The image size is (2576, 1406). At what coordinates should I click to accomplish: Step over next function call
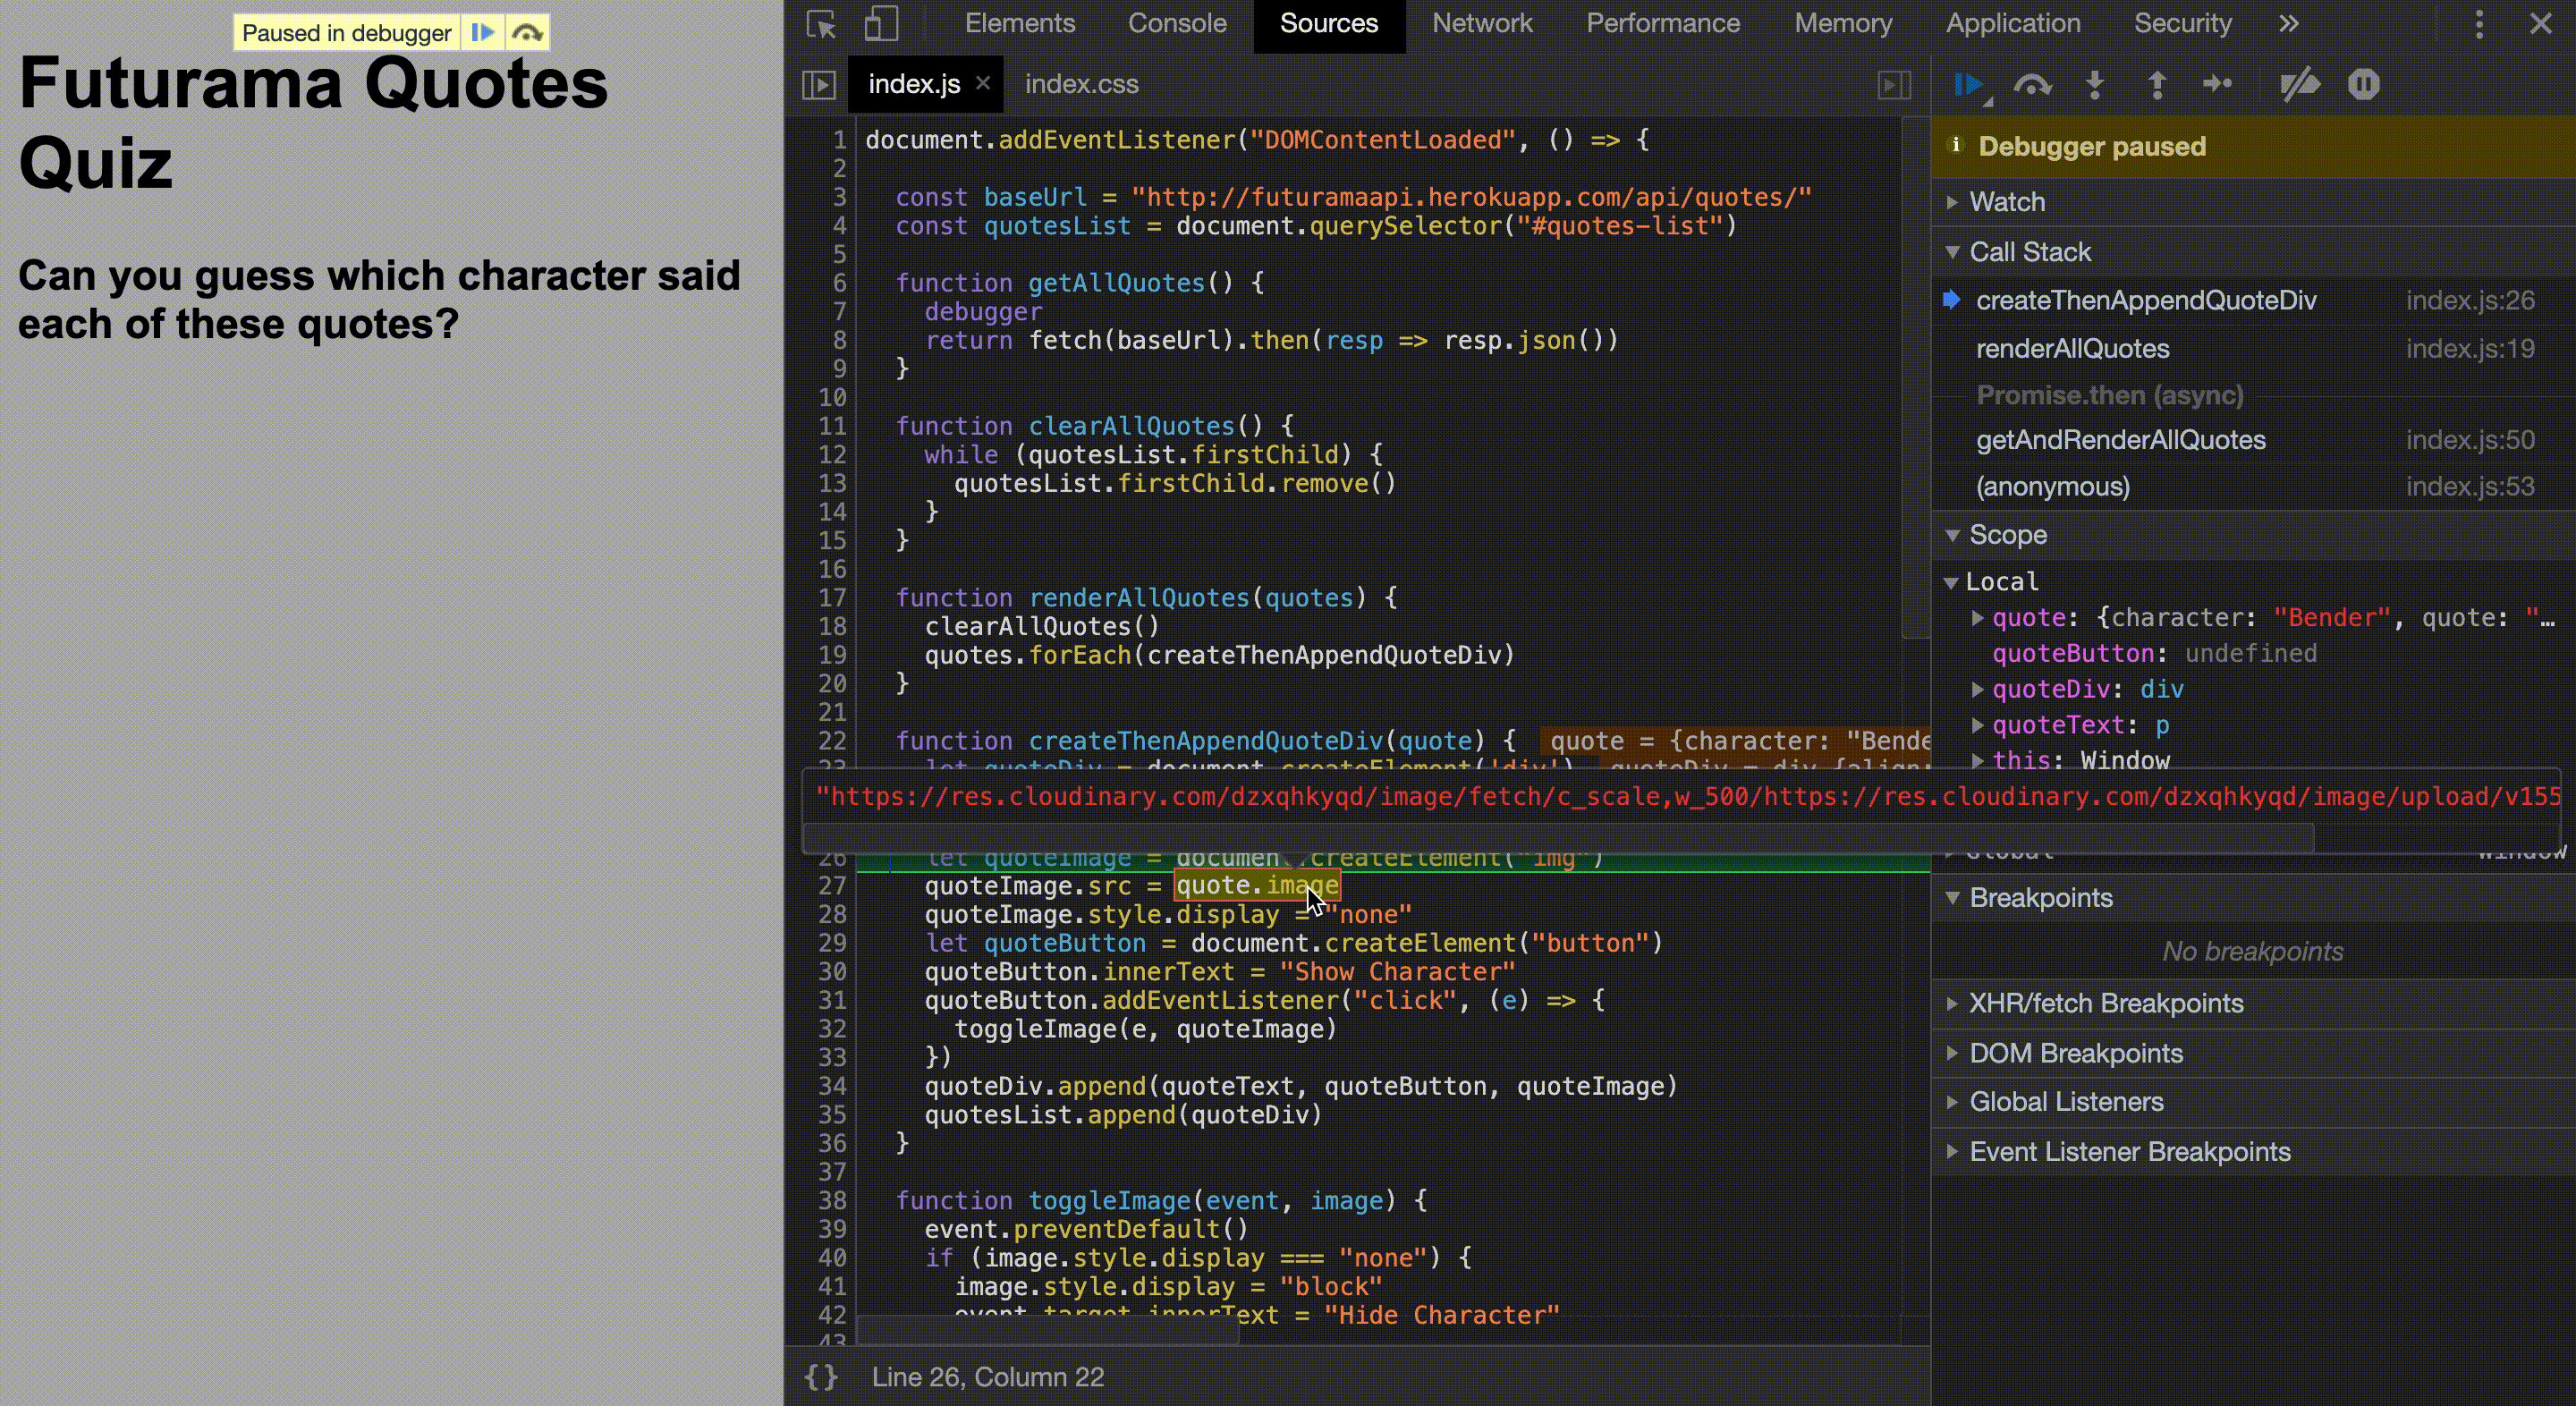(2032, 85)
